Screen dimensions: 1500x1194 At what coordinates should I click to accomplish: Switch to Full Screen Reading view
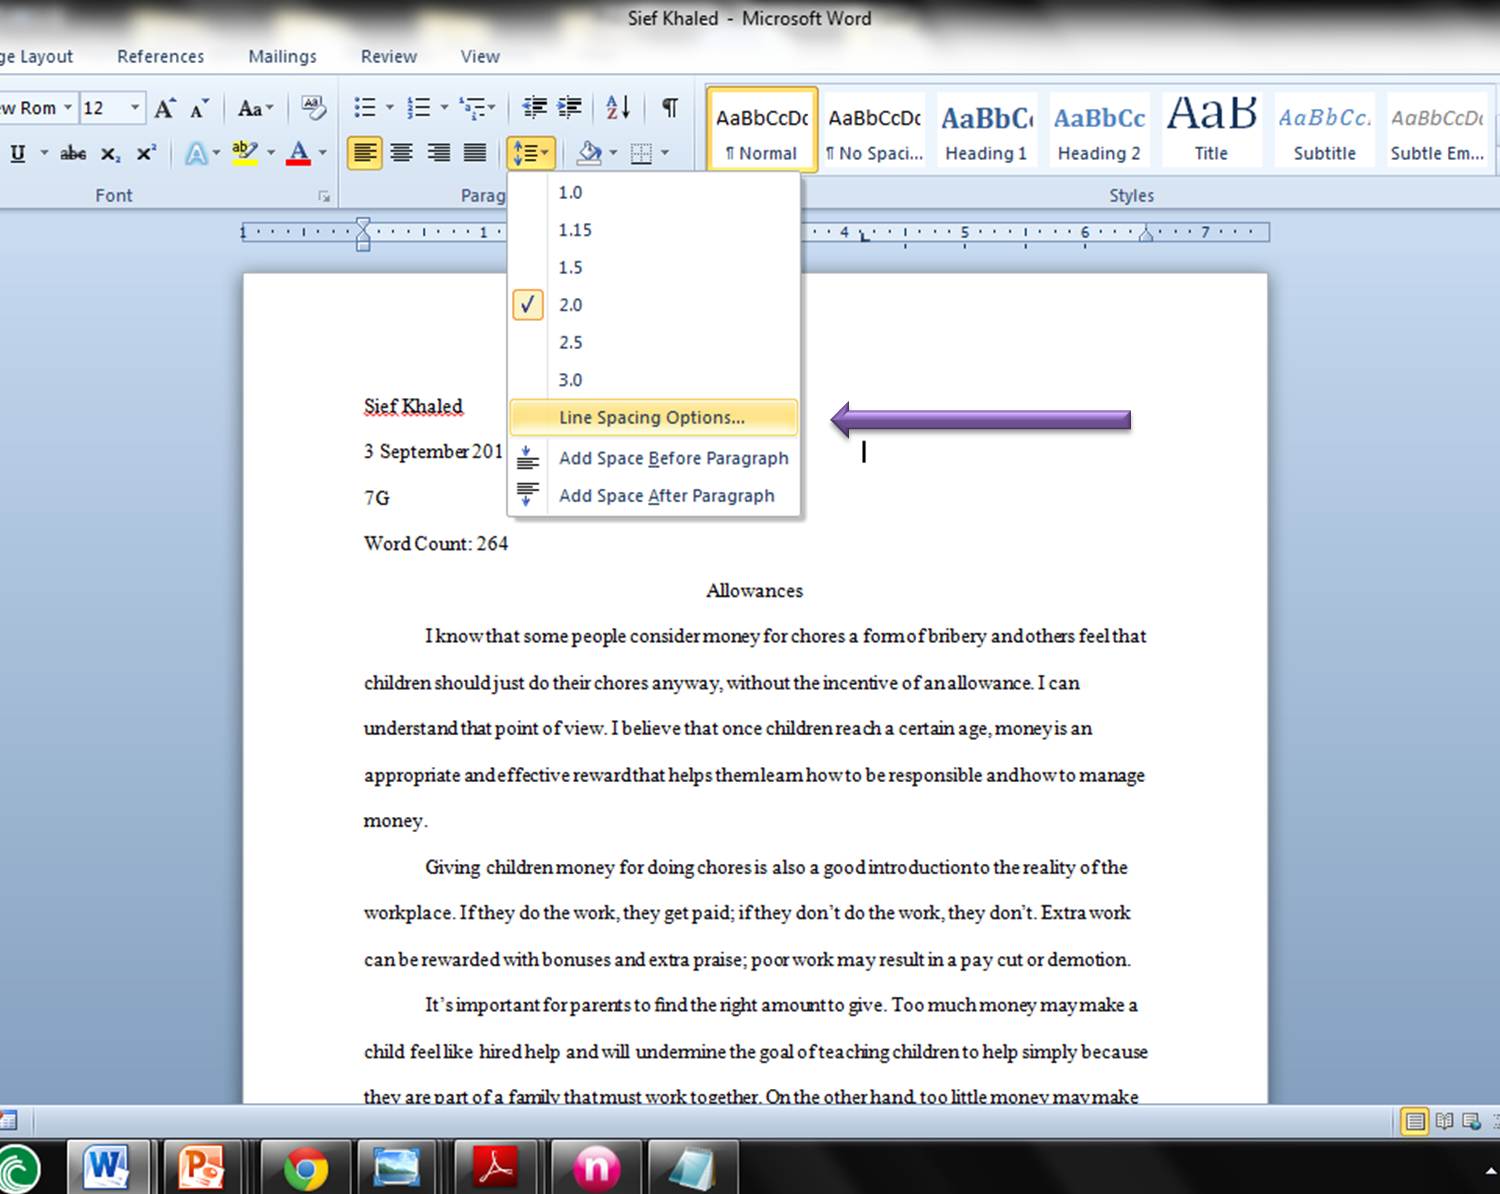[x=1444, y=1121]
